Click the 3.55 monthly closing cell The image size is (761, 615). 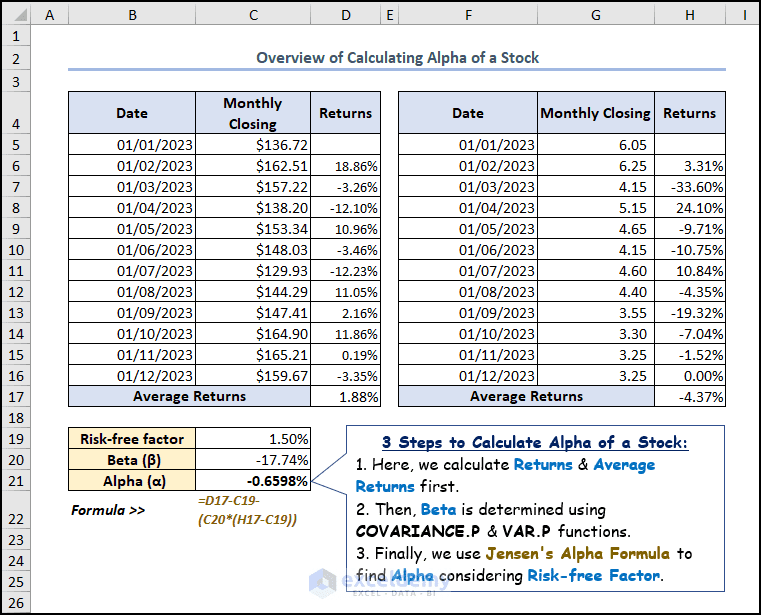[x=596, y=313]
